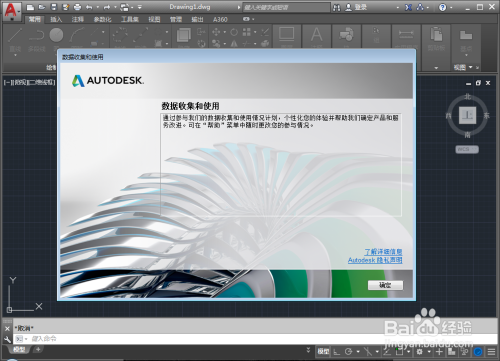This screenshot has width=500, height=361.
Task: Expand the Help dropdown arrow
Action: coord(451,7)
